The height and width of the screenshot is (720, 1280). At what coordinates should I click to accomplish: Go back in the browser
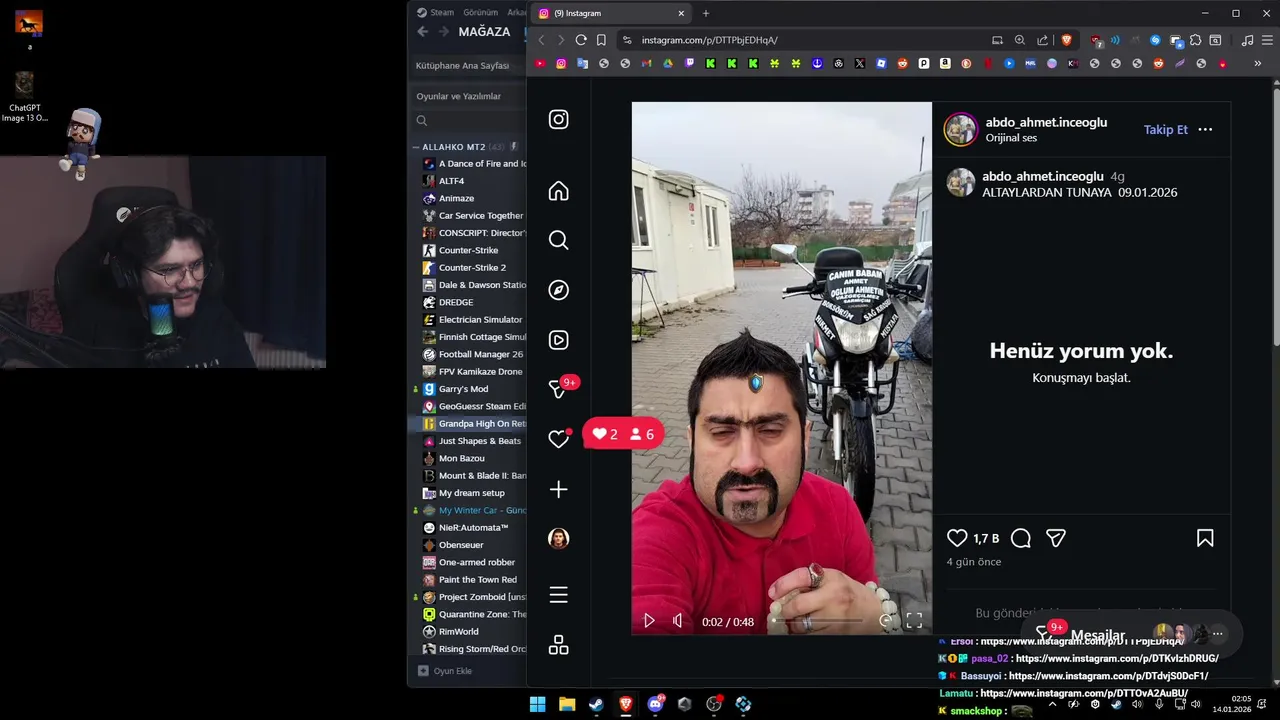click(x=541, y=40)
